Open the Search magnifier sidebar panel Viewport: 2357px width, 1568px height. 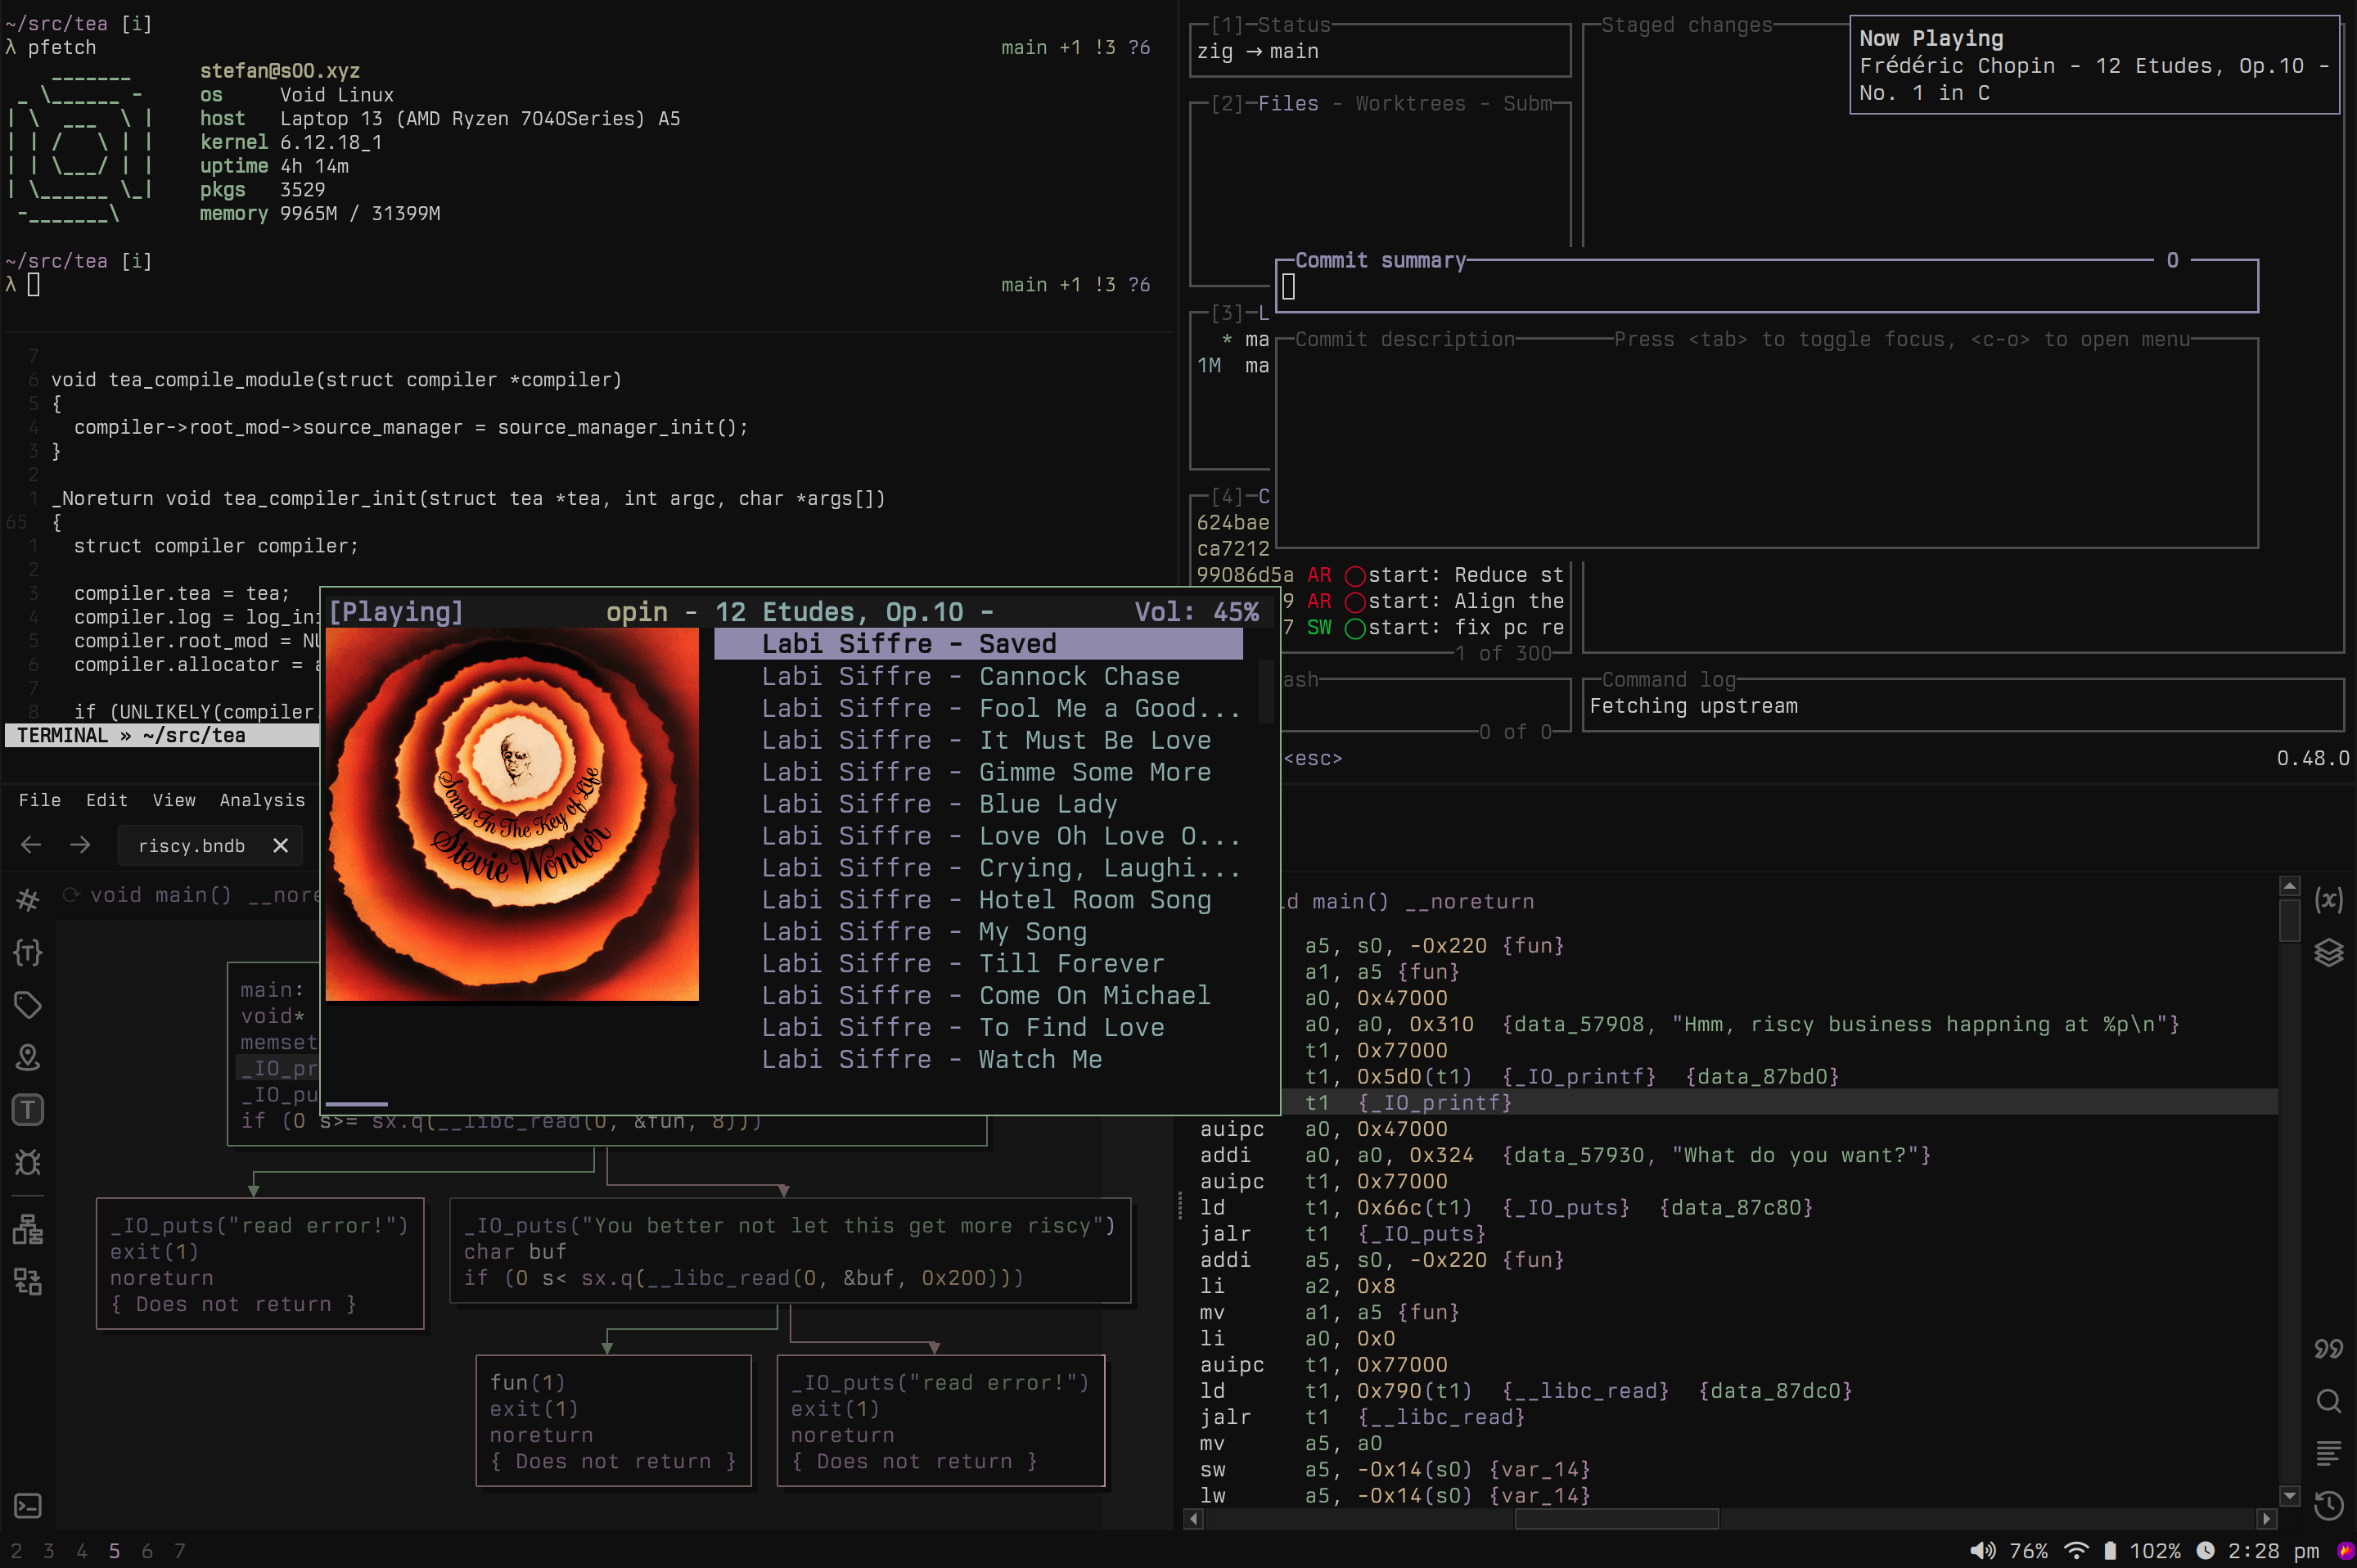tap(2328, 1401)
